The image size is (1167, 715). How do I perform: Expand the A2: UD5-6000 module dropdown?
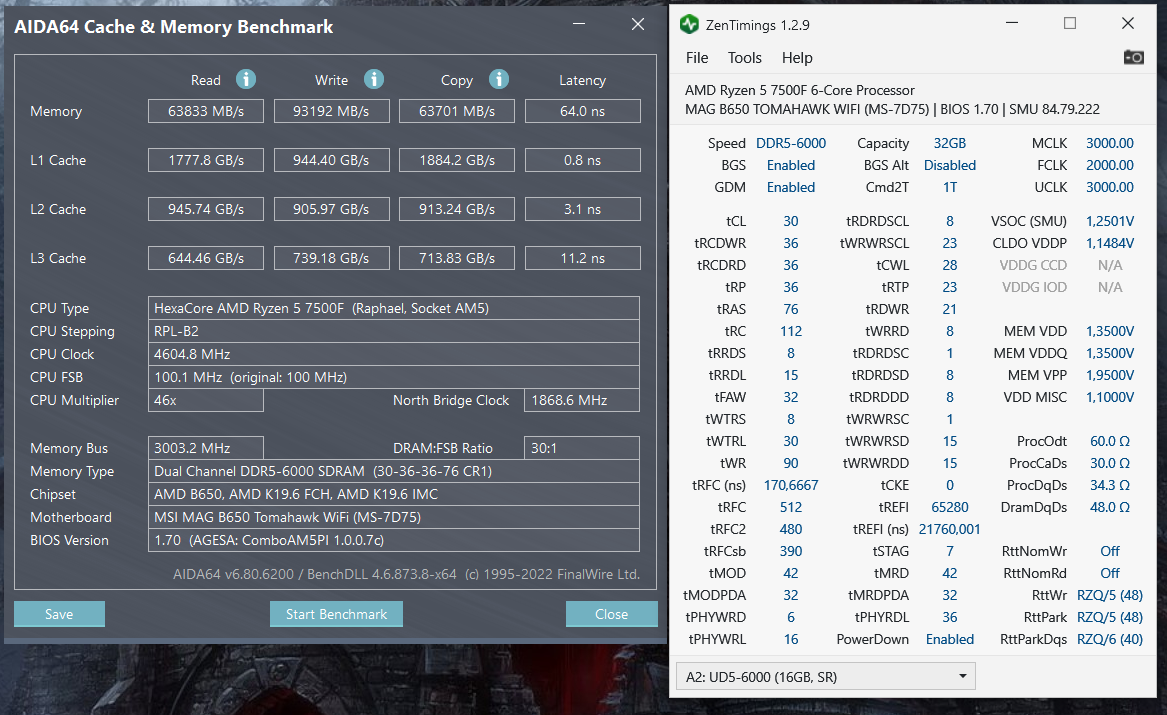[x=825, y=676]
